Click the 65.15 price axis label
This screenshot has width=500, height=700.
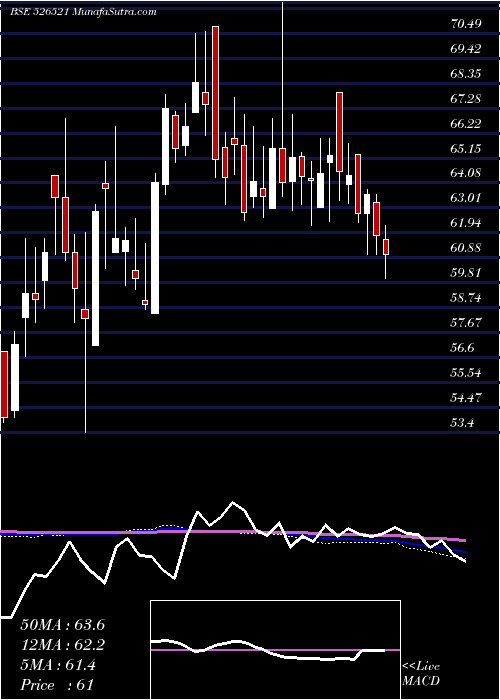click(466, 148)
